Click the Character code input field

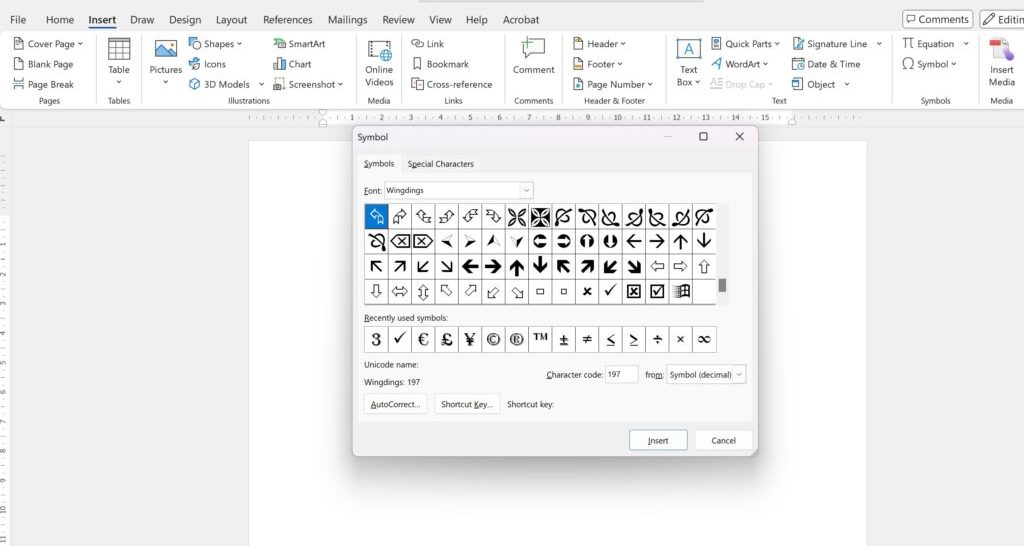click(621, 375)
